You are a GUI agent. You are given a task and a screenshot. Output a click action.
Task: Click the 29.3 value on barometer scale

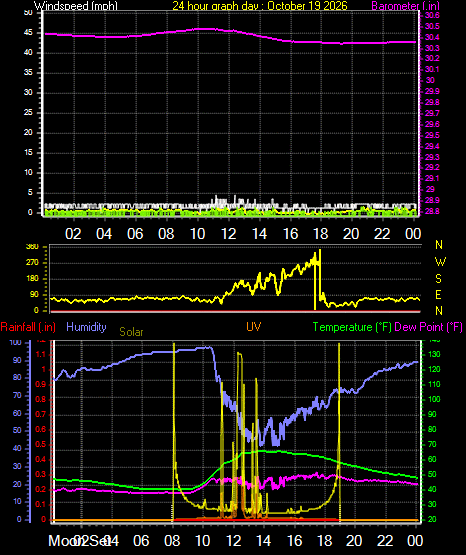pyautogui.click(x=432, y=157)
